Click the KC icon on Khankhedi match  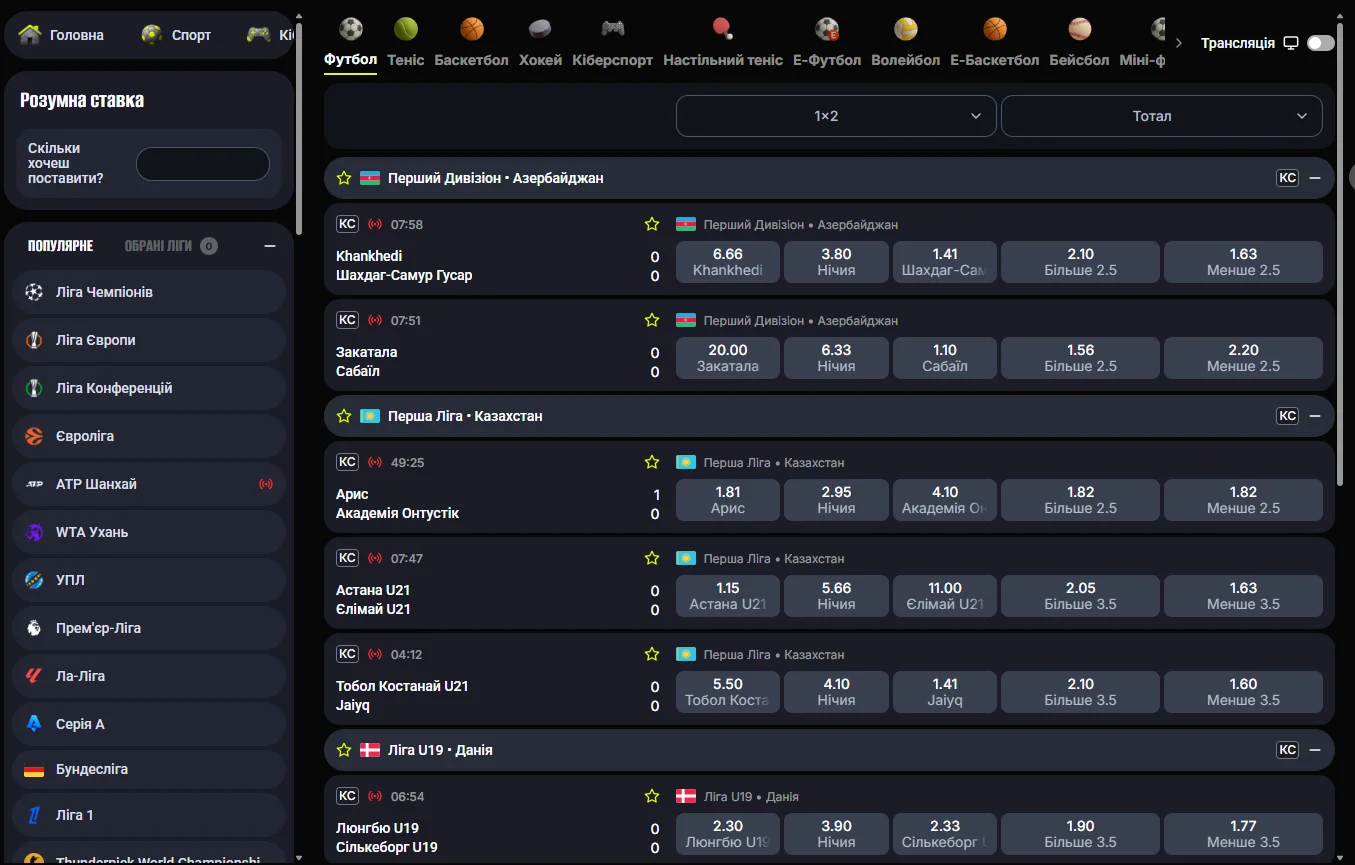[347, 224]
